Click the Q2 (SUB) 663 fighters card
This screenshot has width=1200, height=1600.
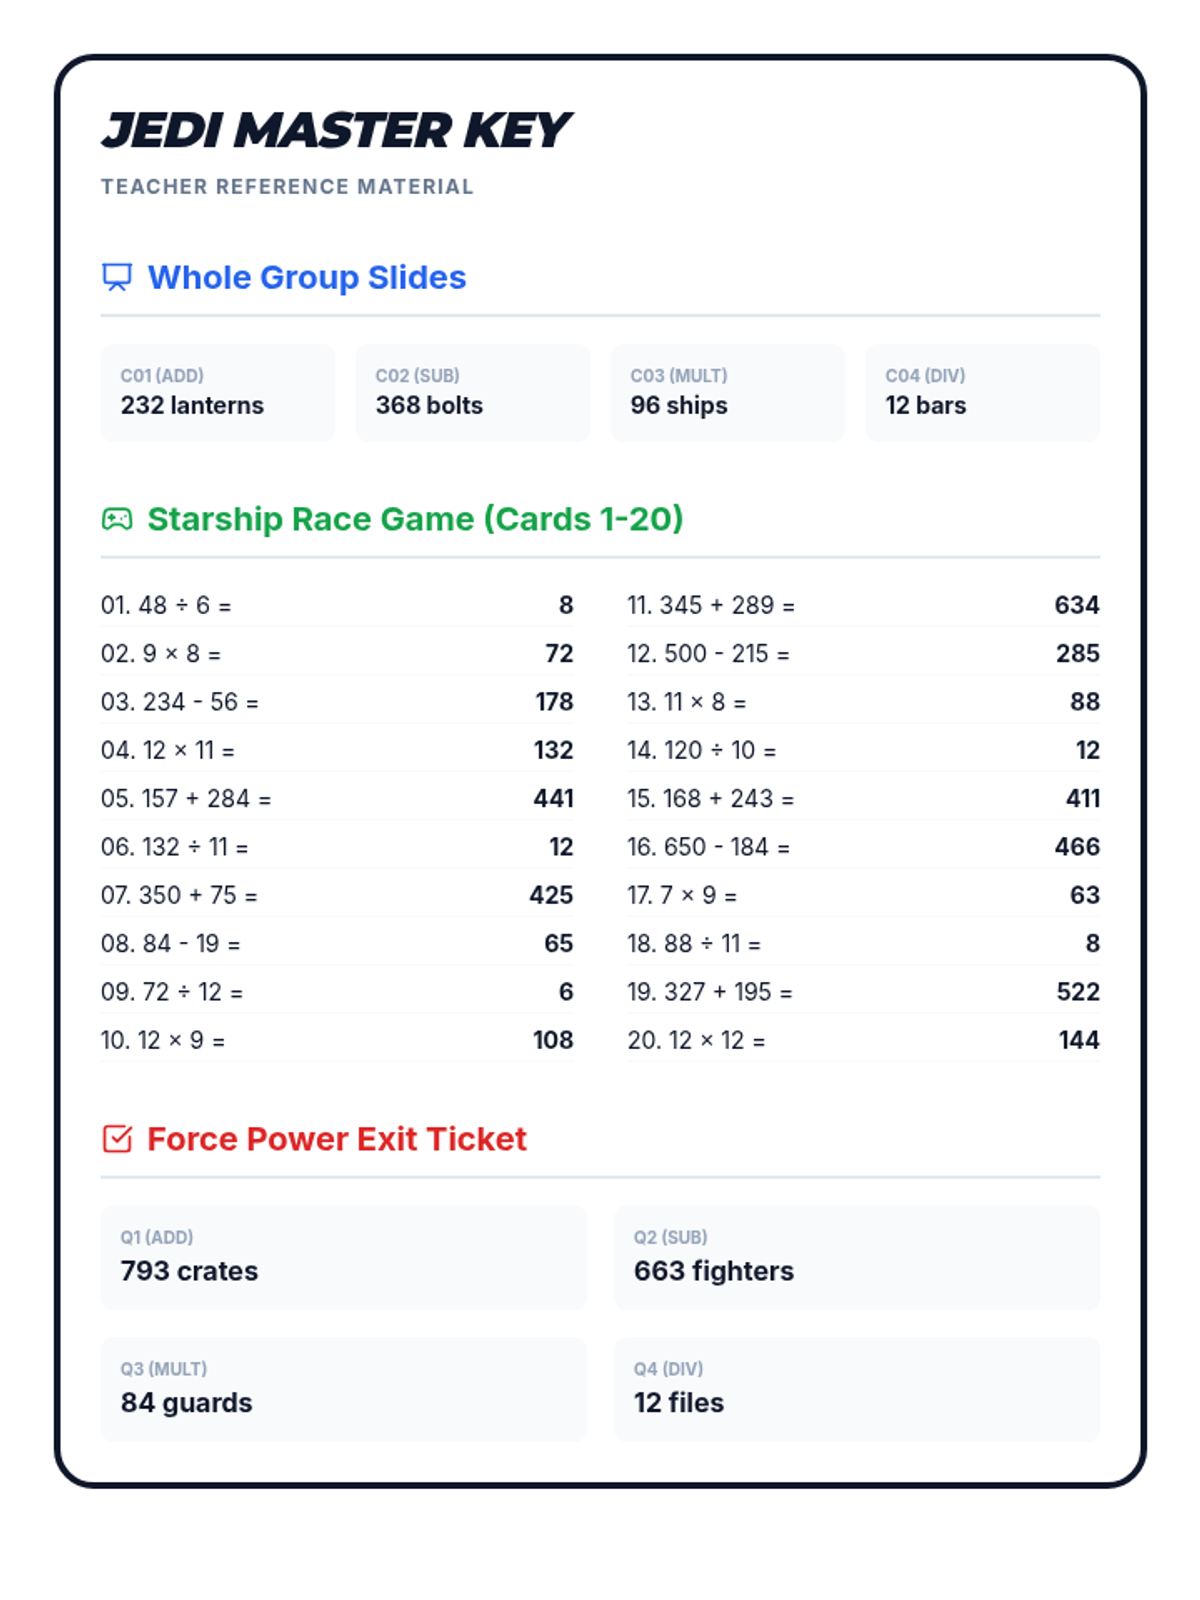[x=856, y=1257]
